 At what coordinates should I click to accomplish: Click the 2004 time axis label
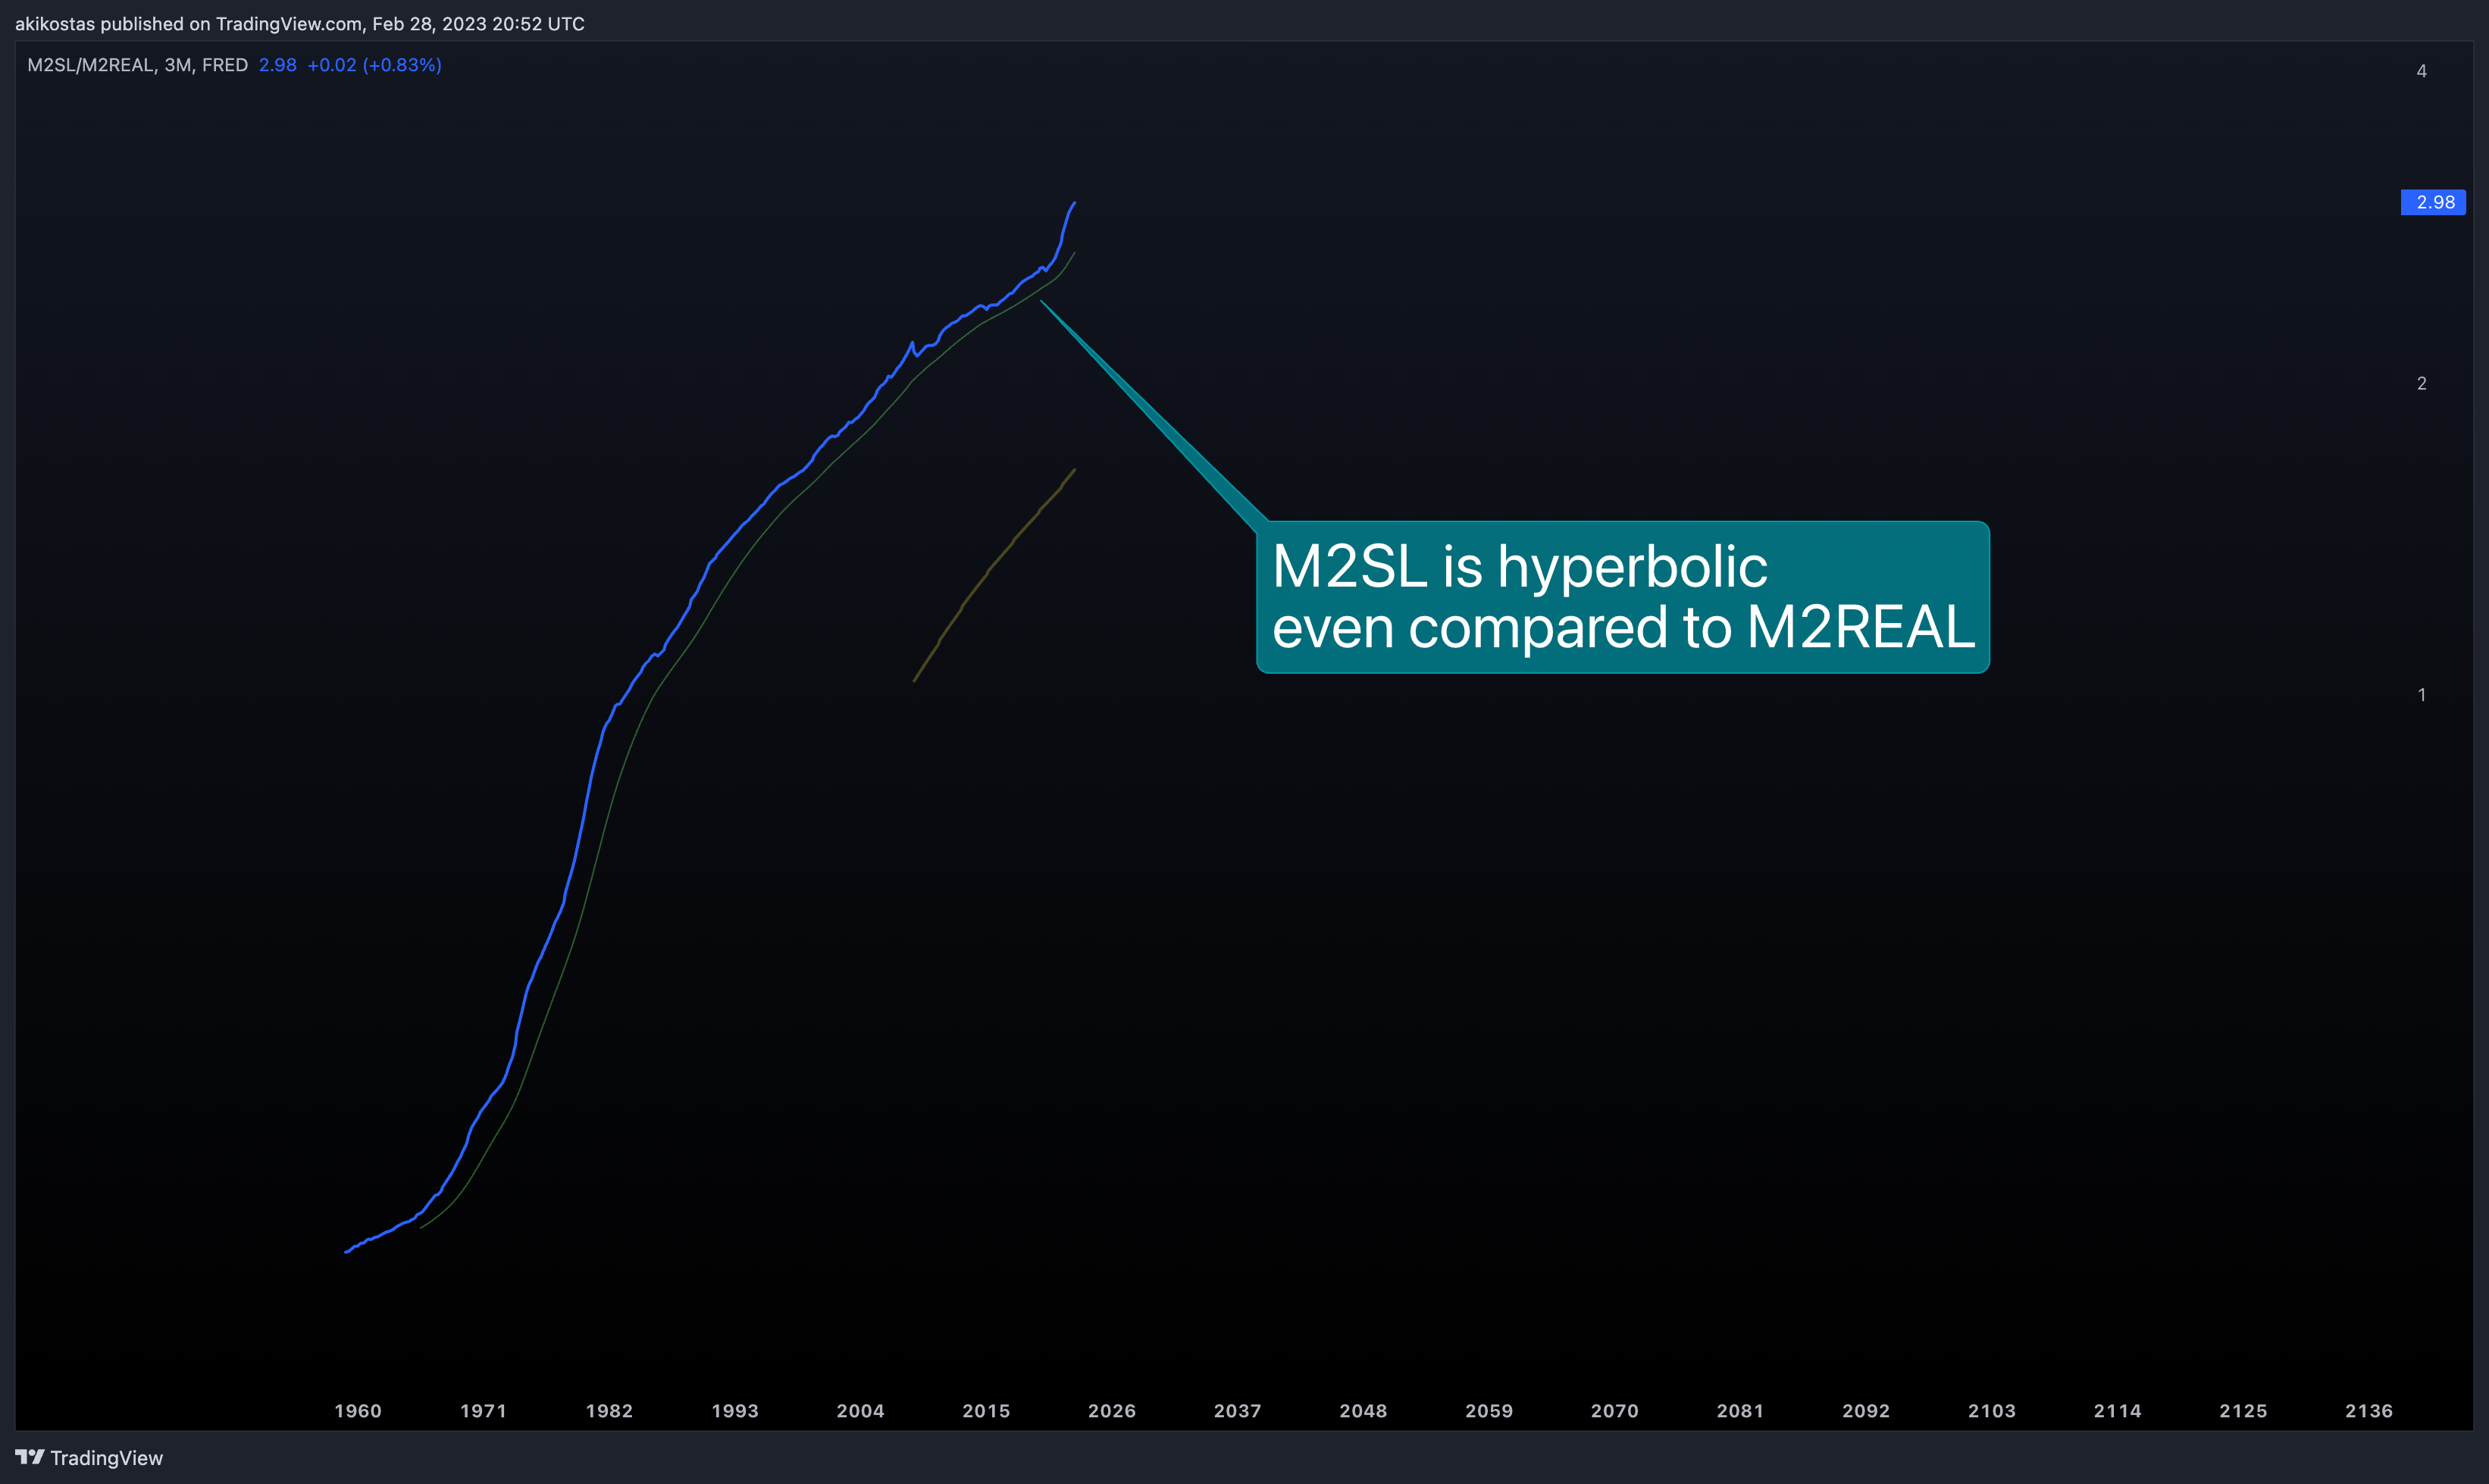[x=861, y=1411]
